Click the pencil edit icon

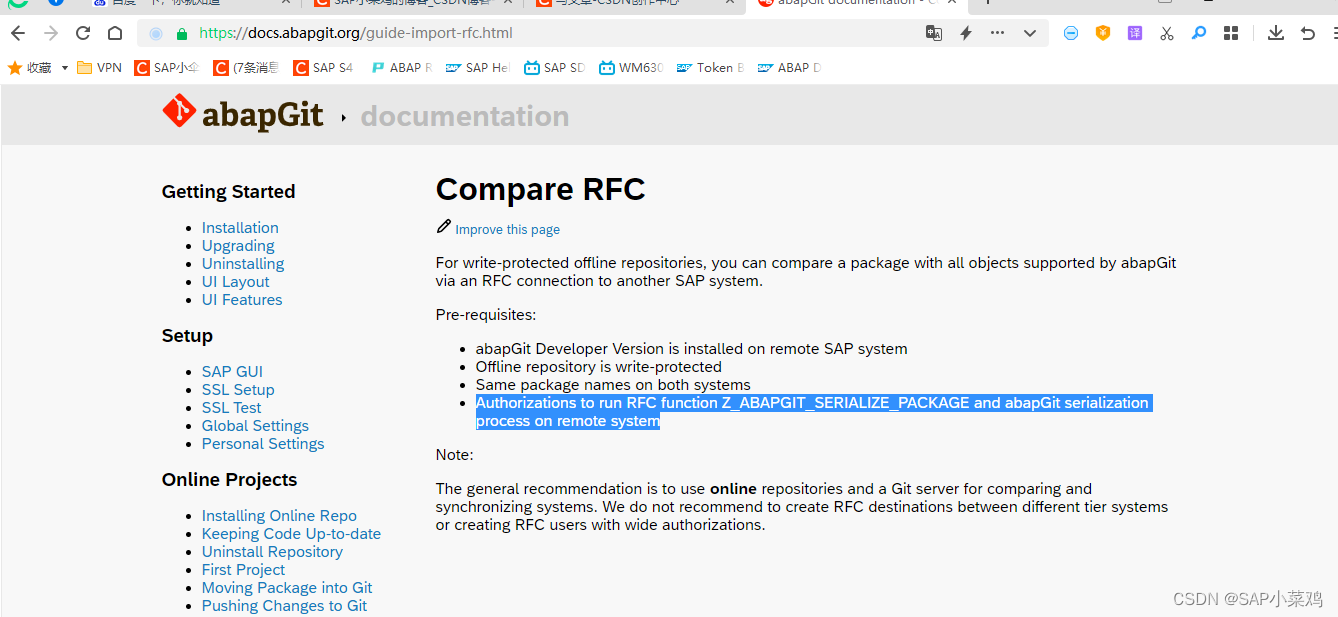[x=444, y=227]
